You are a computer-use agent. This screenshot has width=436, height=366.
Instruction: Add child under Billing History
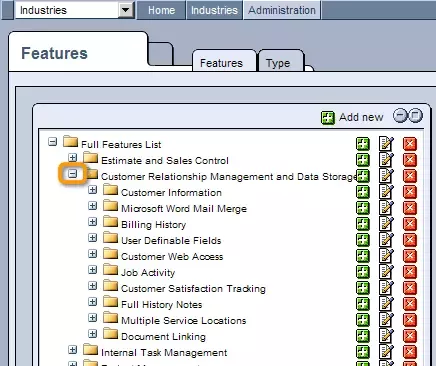pyautogui.click(x=363, y=224)
